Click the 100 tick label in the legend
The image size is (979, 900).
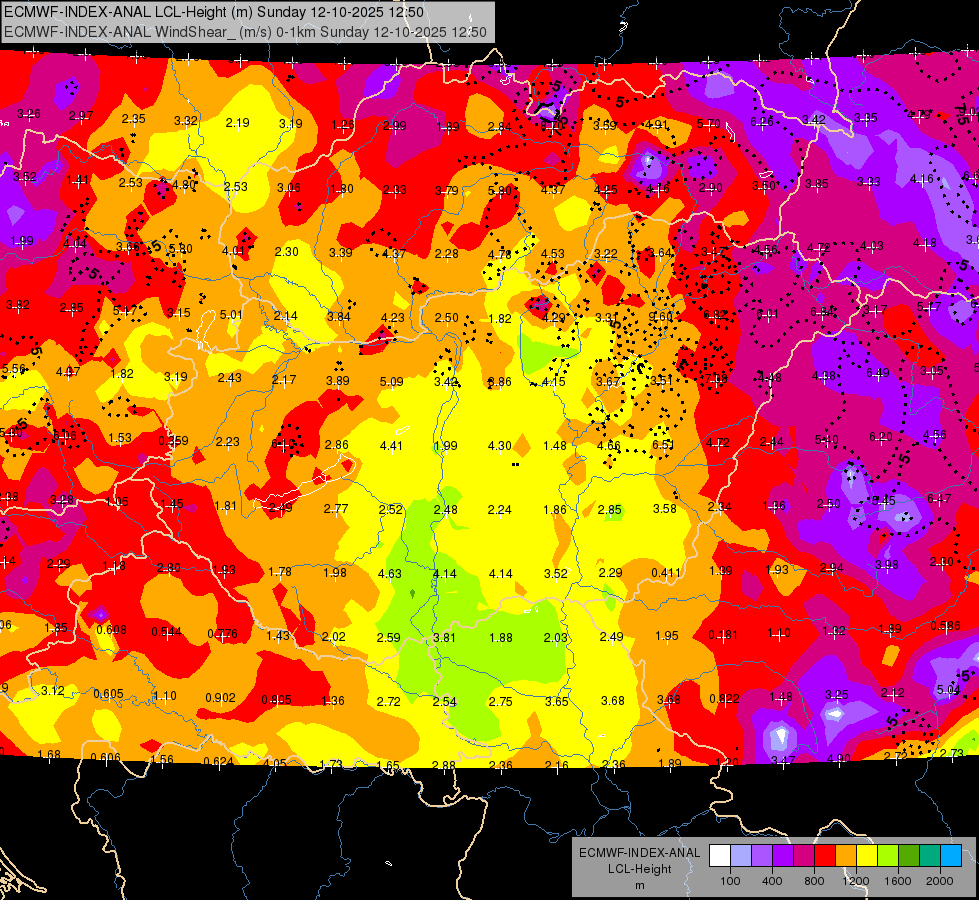[x=730, y=881]
